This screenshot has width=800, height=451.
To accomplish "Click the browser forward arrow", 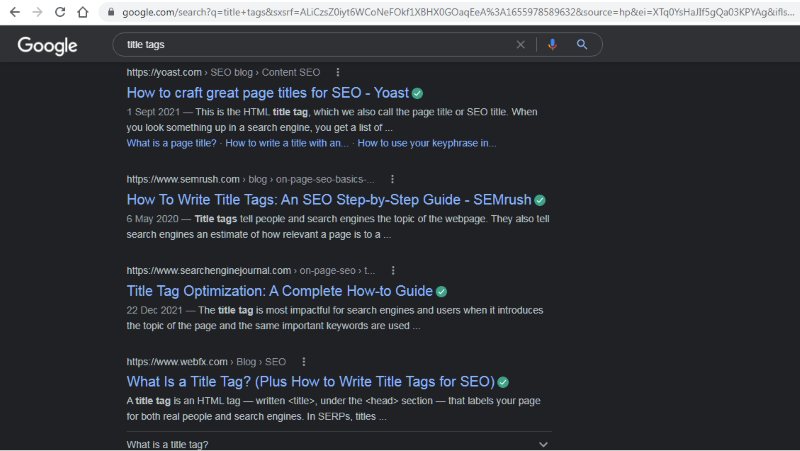I will point(37,12).
